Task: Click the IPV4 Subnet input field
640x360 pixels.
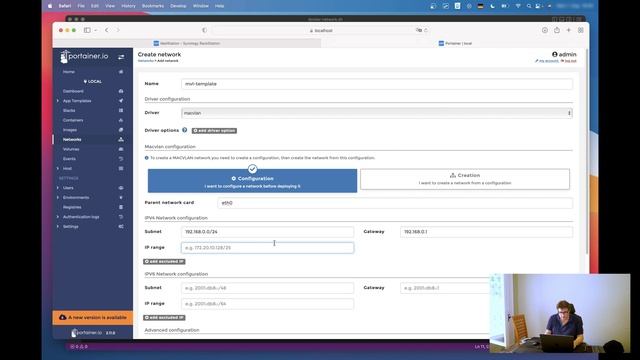Action: click(x=267, y=232)
